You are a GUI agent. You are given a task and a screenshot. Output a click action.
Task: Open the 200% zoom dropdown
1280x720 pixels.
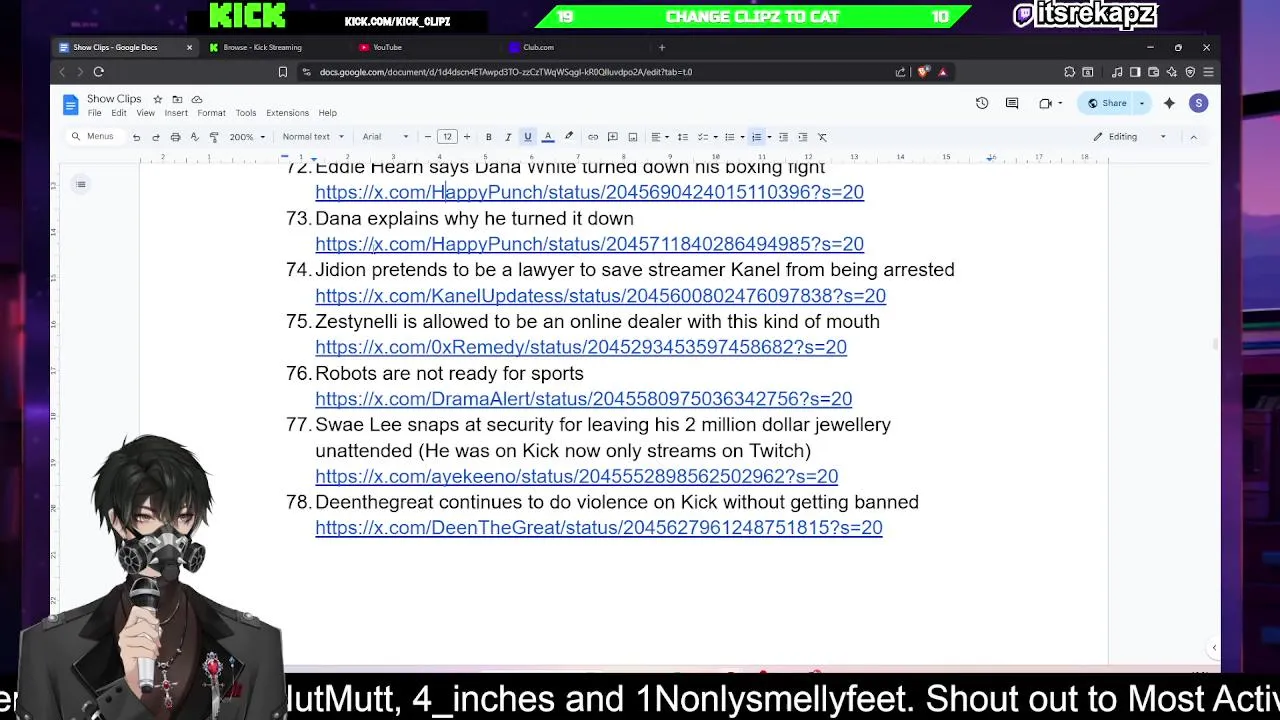point(247,137)
